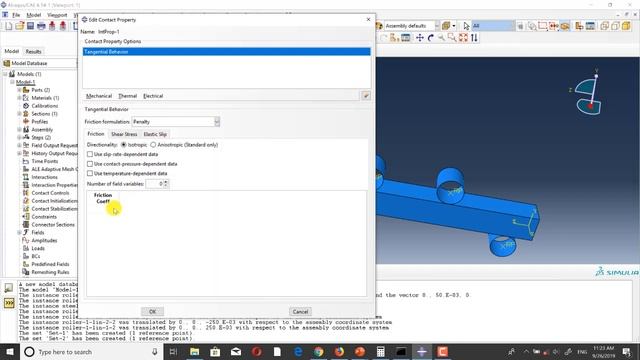Select Predefined Fields in model tree
640x360 pixels.
pos(50,264)
